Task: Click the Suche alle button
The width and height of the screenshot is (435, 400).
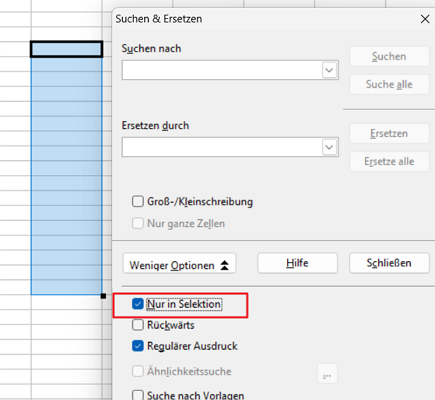Action: tap(389, 84)
